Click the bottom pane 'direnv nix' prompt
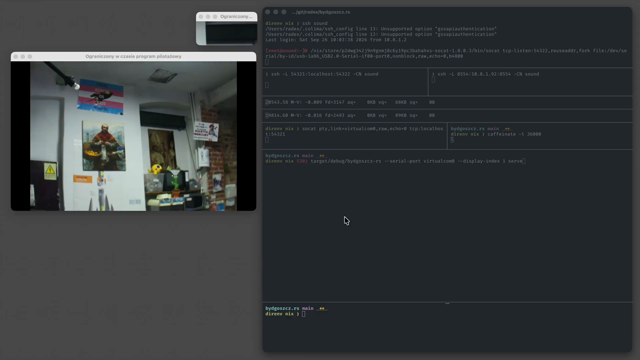This screenshot has width=640, height=360. pos(282,314)
